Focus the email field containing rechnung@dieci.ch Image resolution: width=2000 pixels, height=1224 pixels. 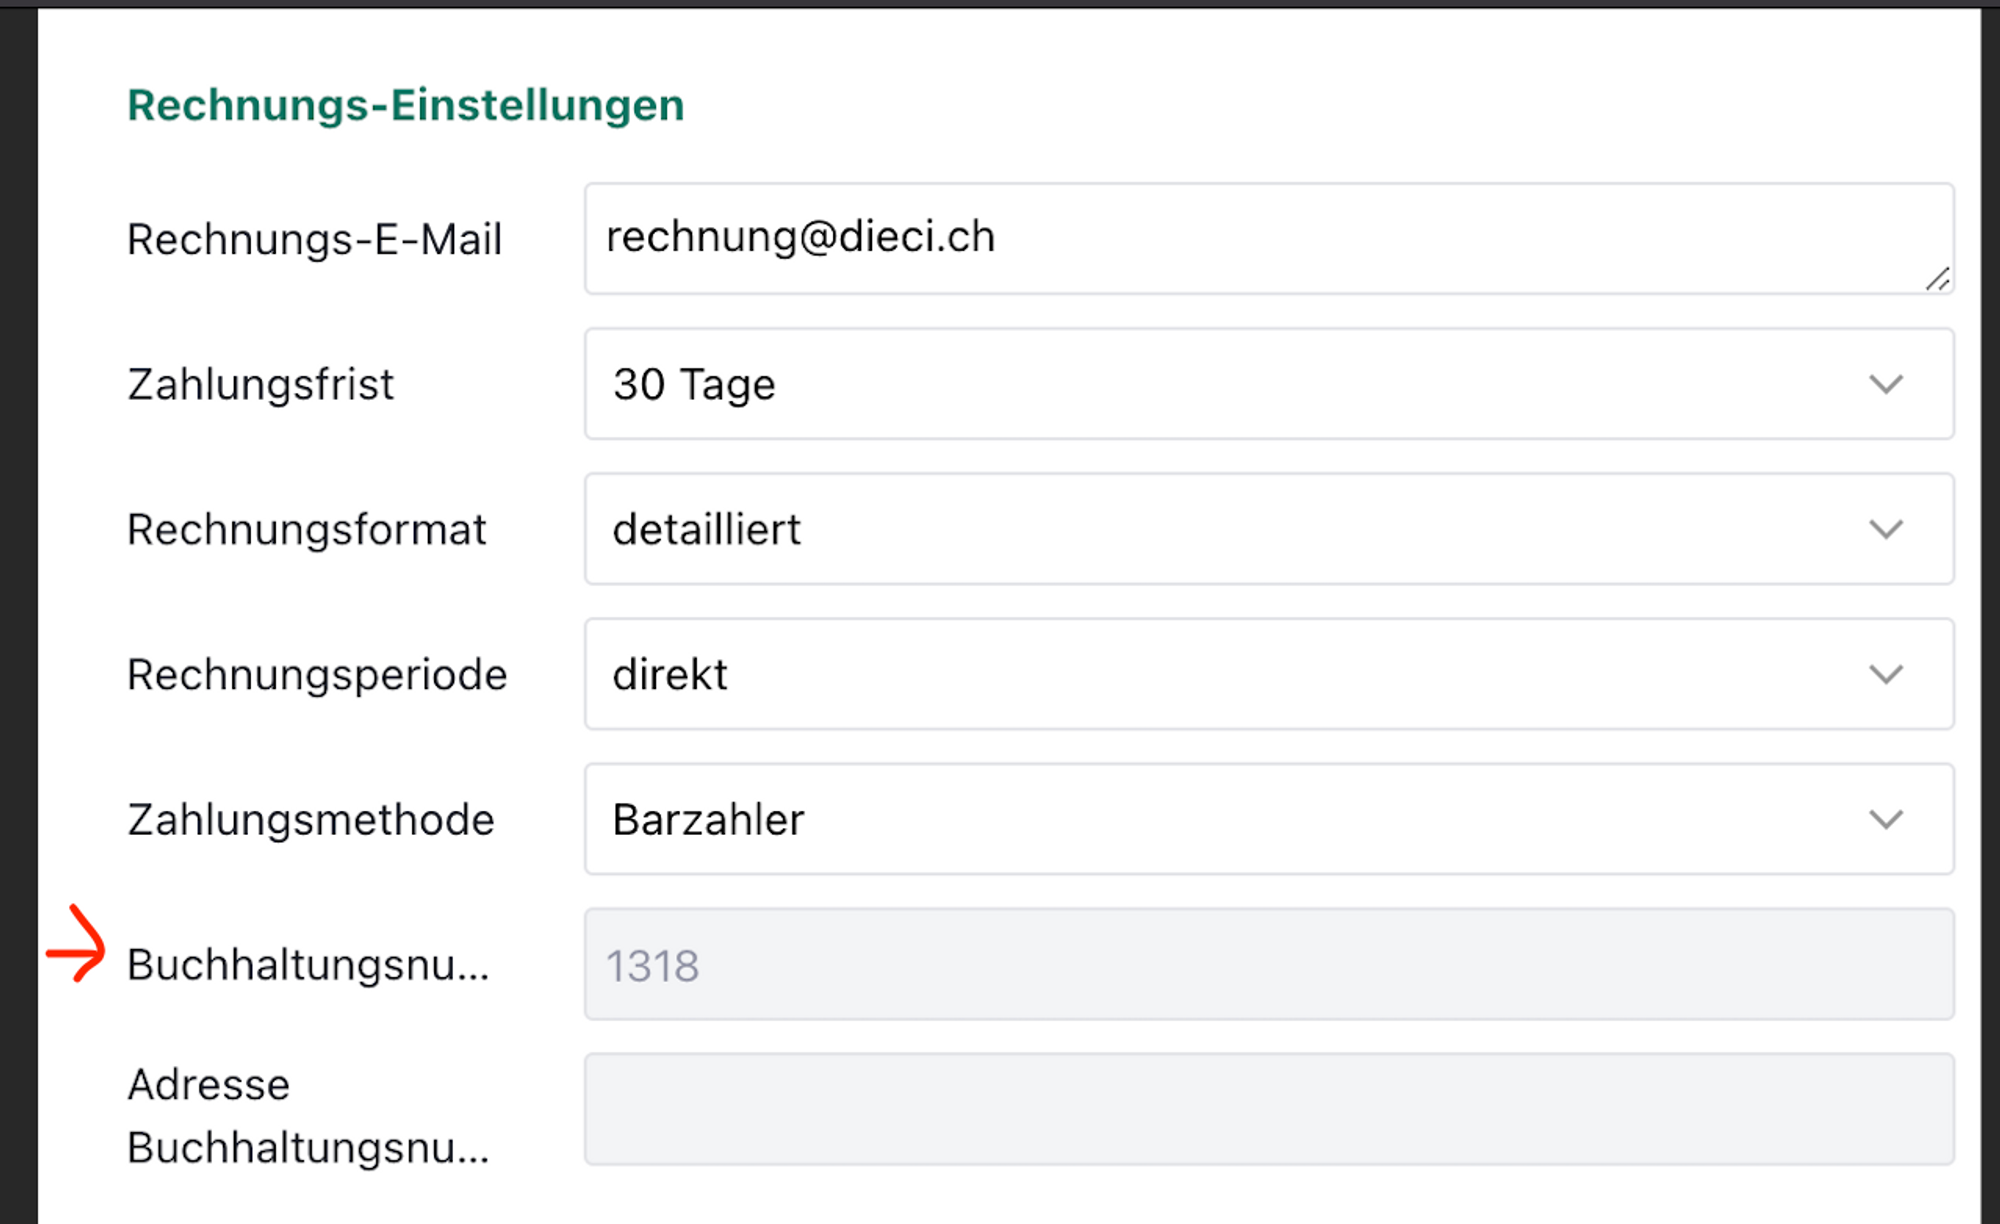click(x=1200, y=238)
